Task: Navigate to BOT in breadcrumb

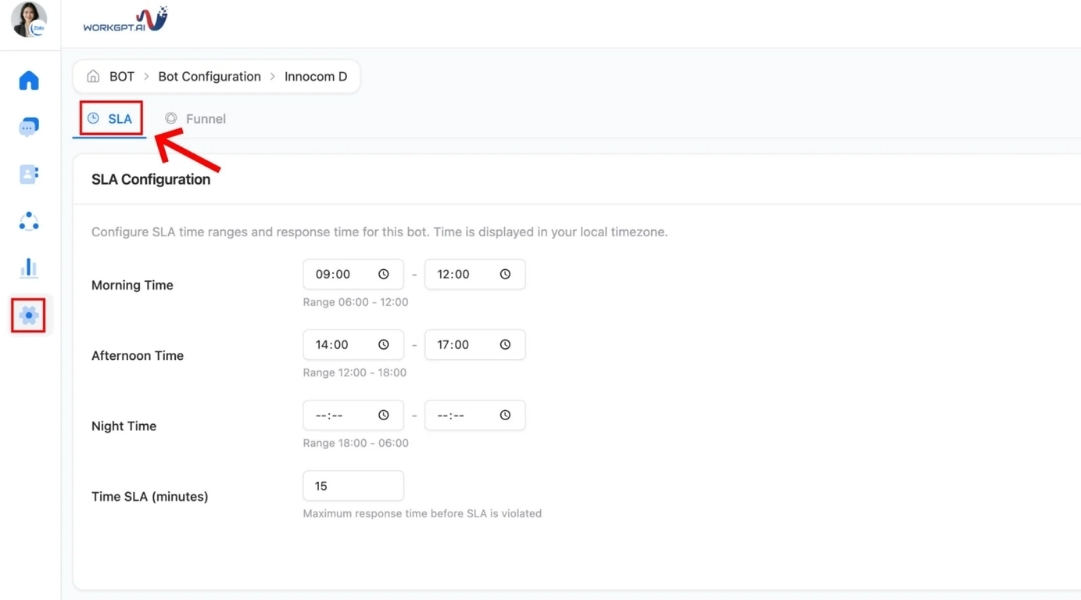Action: pyautogui.click(x=122, y=77)
